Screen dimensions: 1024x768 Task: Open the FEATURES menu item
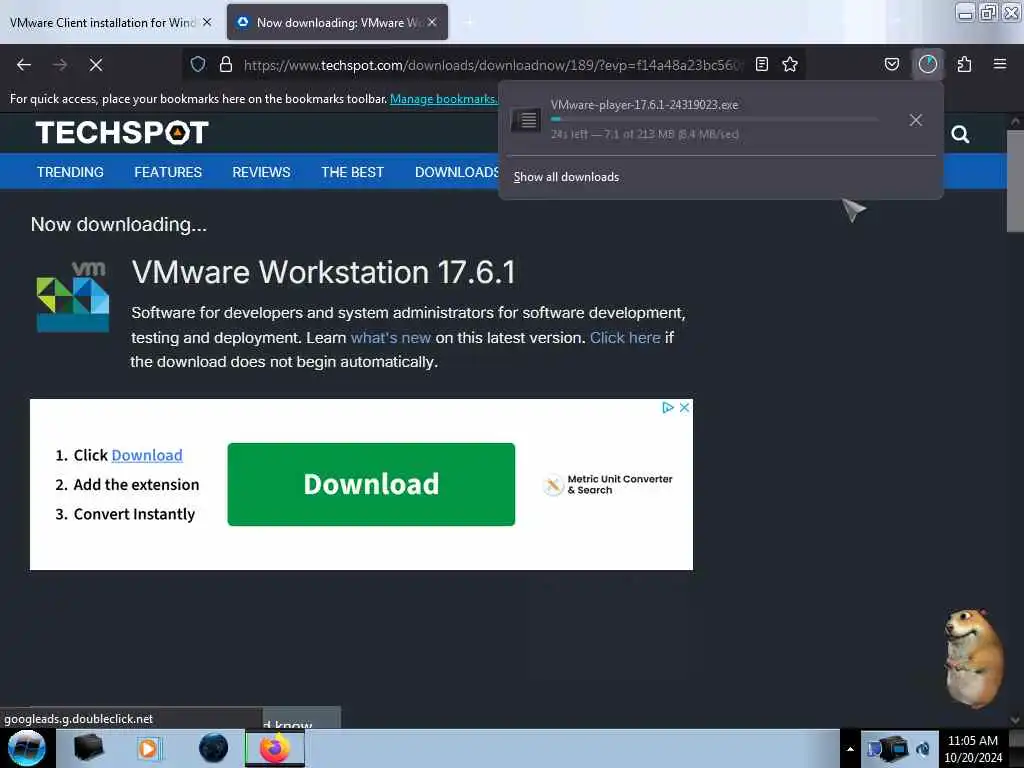(x=168, y=172)
